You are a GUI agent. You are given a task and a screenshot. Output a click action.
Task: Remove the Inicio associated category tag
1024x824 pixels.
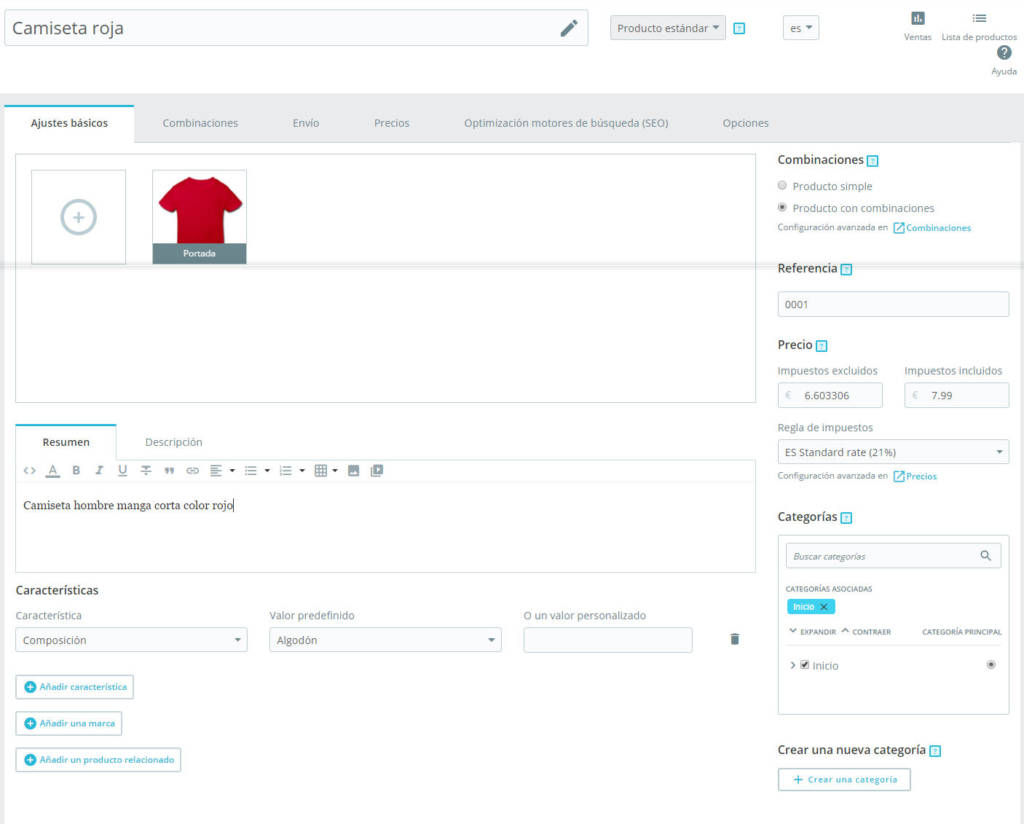[x=824, y=607]
